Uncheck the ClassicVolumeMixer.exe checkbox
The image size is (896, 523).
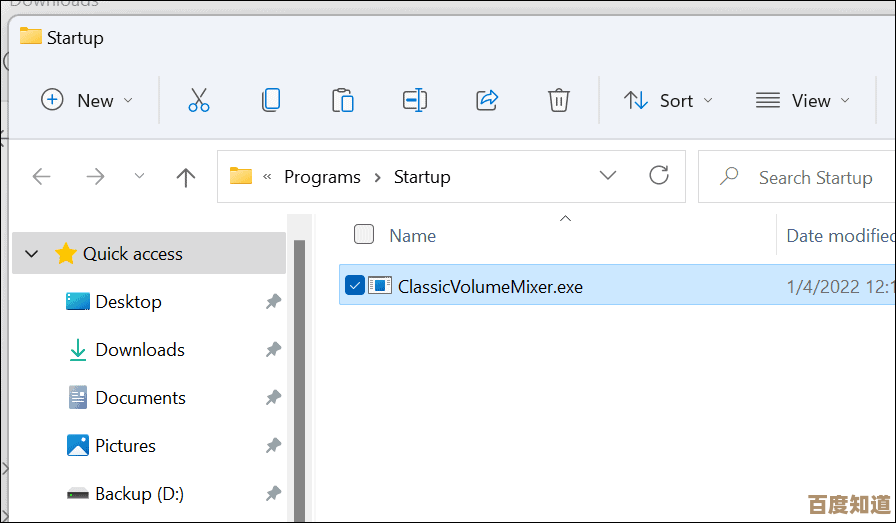[x=354, y=286]
